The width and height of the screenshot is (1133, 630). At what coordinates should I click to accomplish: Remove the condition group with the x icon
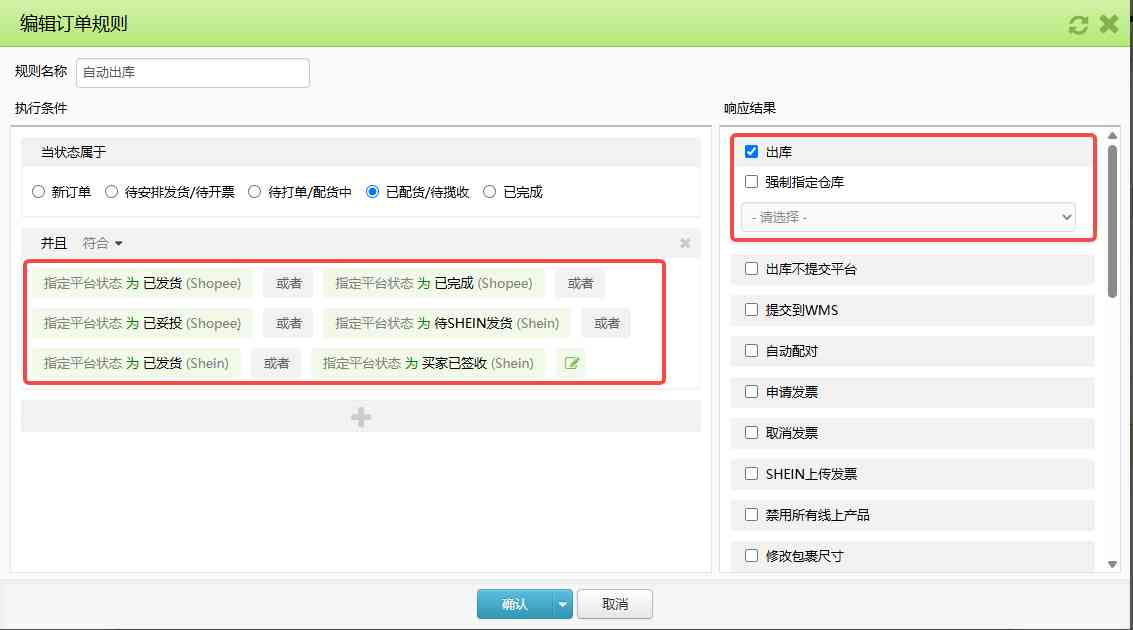pos(685,243)
